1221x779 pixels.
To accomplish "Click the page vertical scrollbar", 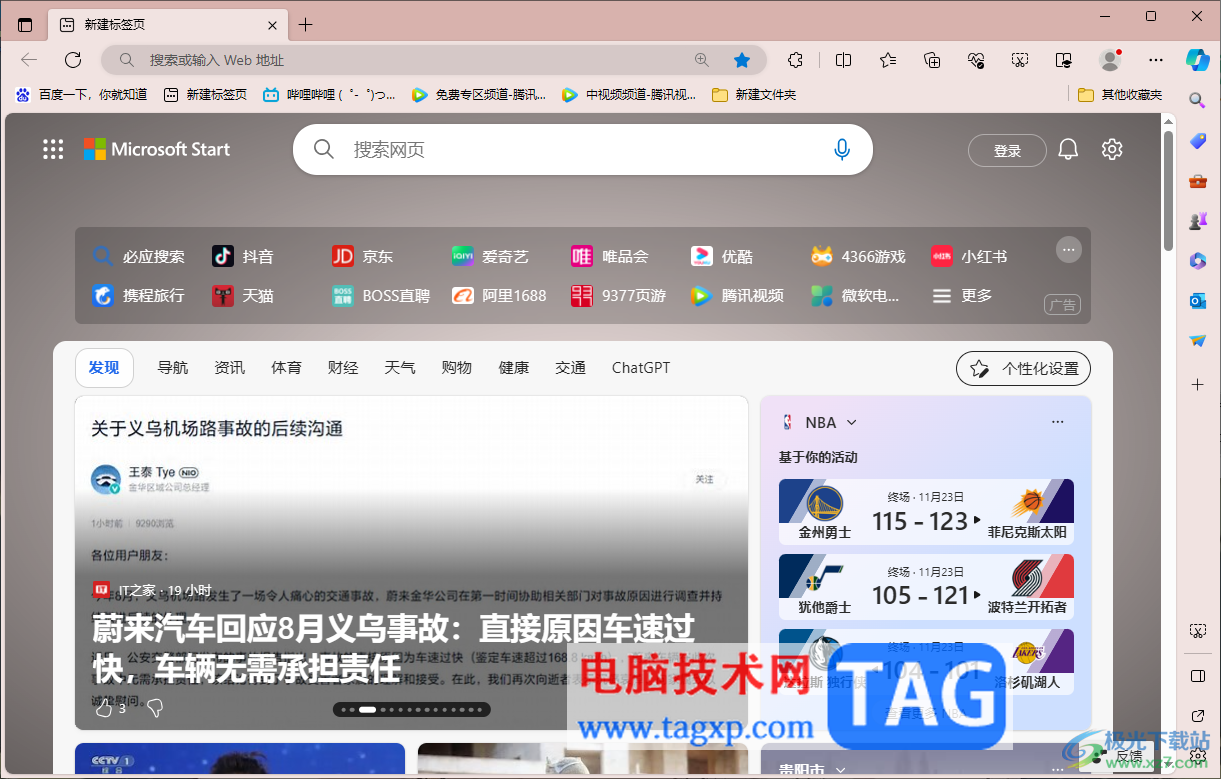I will [1168, 190].
